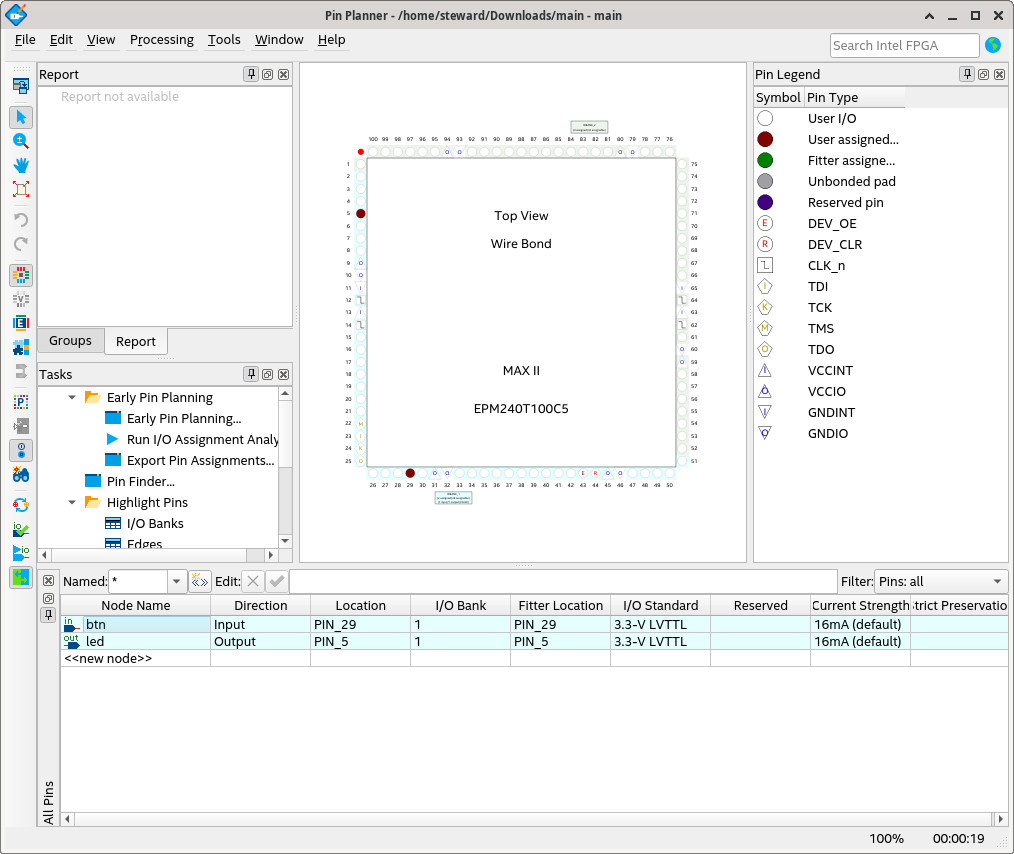Click the binoculars Pin Finder icon
Viewport: 1014px width, 854px height.
21,475
